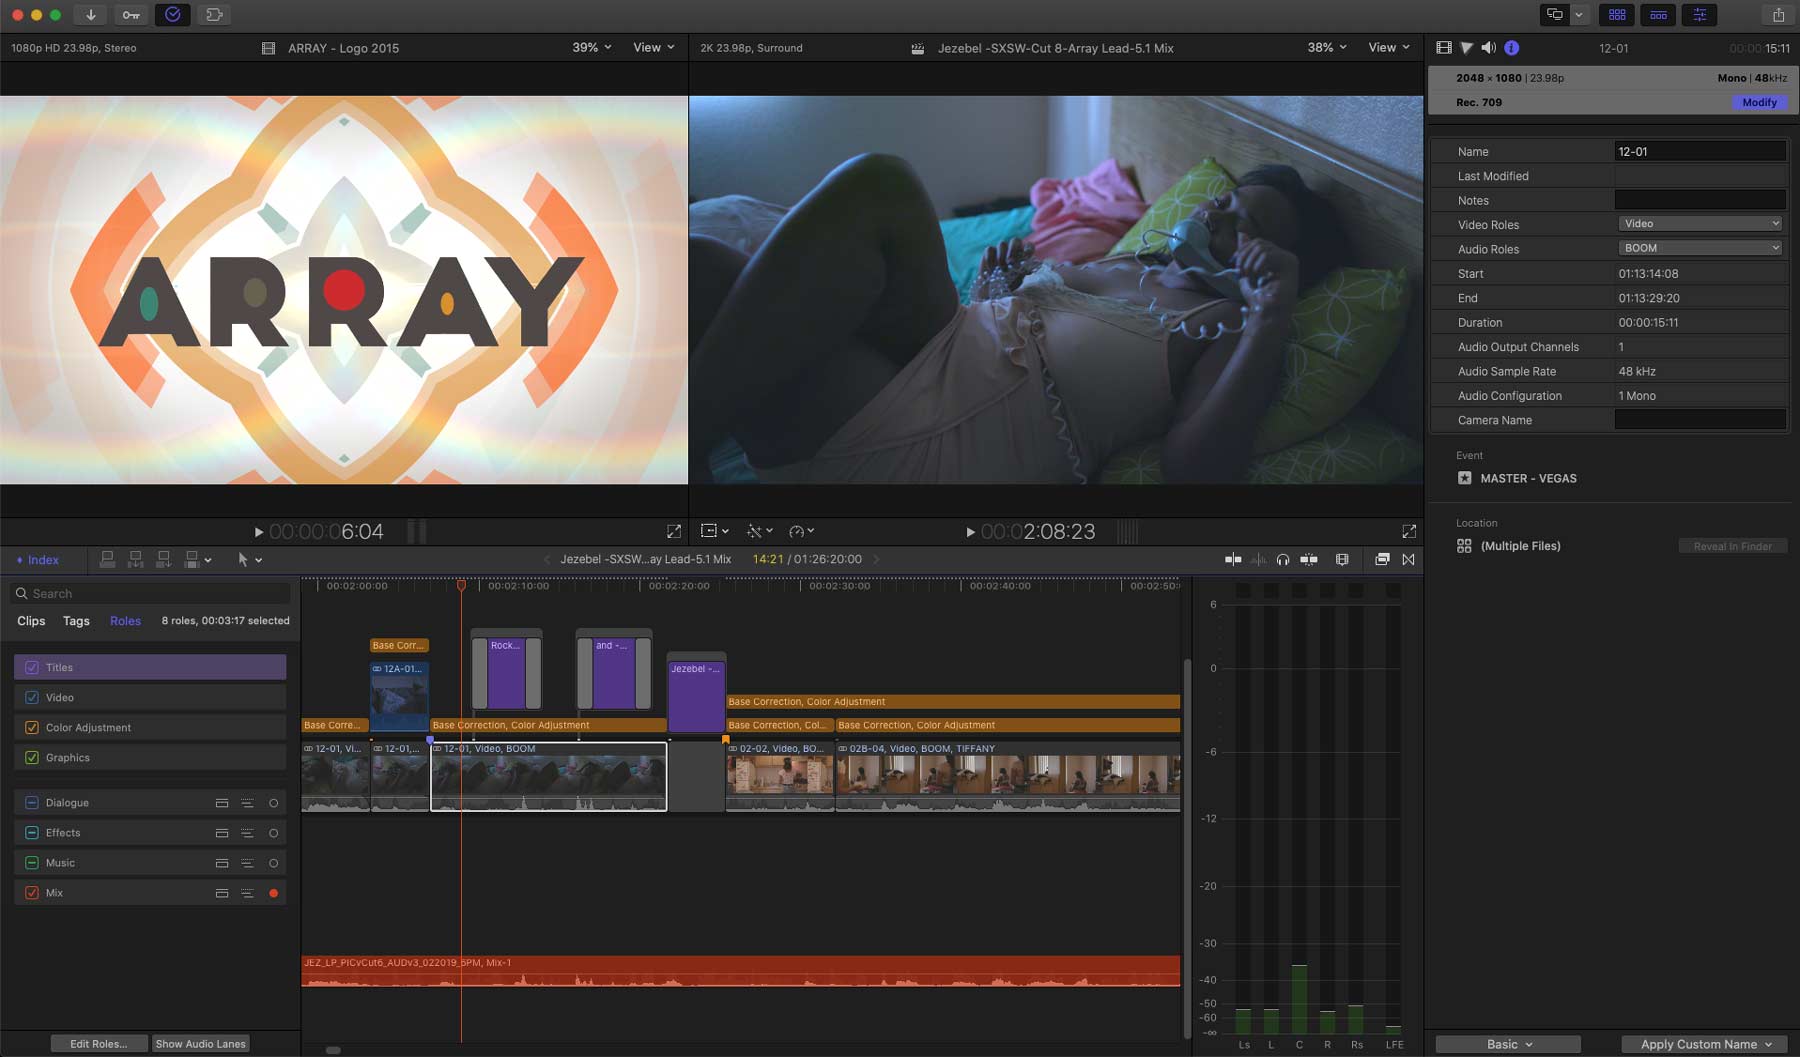The width and height of the screenshot is (1800, 1057).
Task: Enable the Dialogue role checkbox
Action: click(32, 803)
